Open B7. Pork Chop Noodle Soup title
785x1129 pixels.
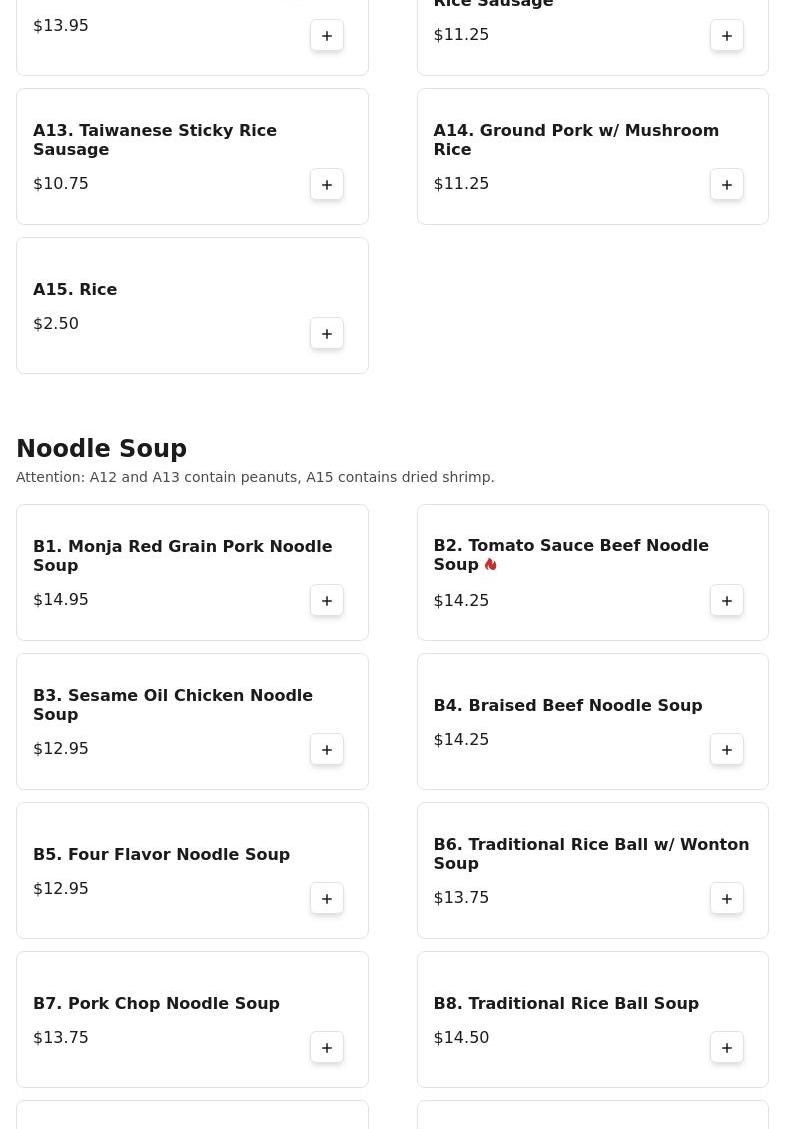(156, 1003)
